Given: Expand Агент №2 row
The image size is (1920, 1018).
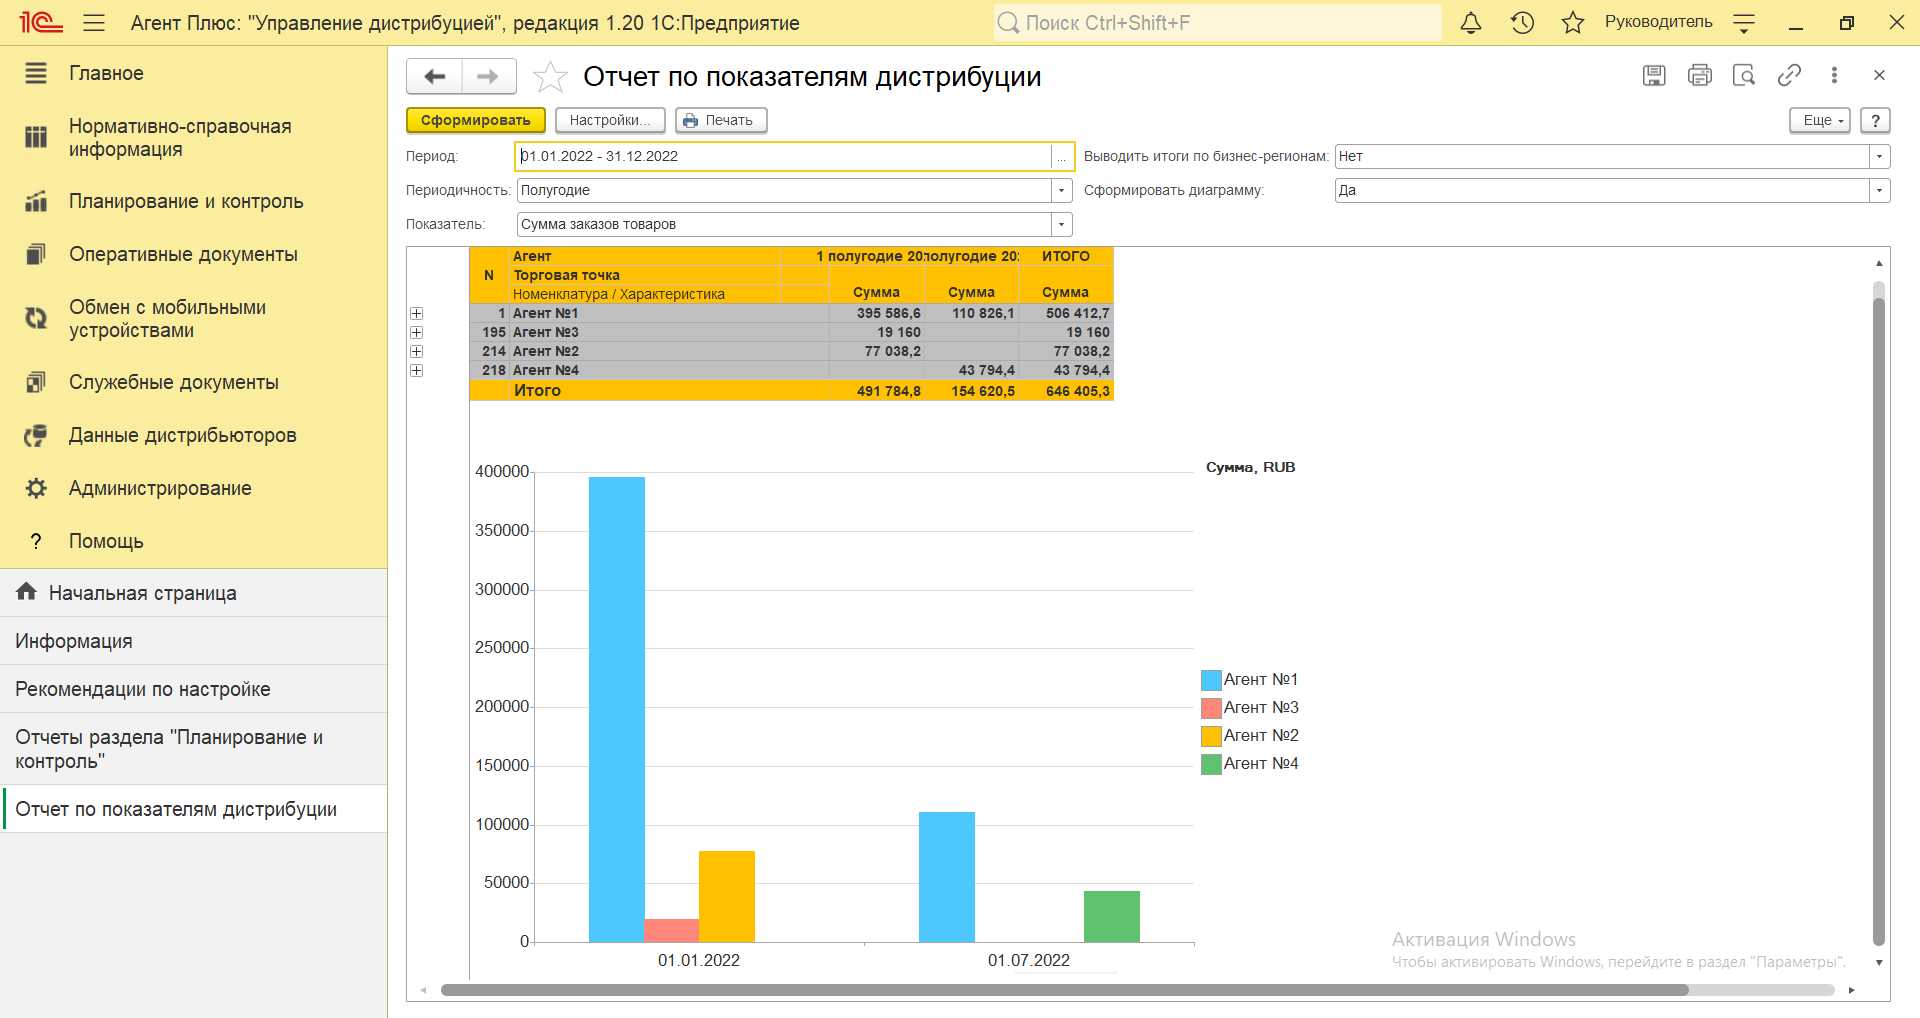Looking at the screenshot, I should [x=417, y=351].
